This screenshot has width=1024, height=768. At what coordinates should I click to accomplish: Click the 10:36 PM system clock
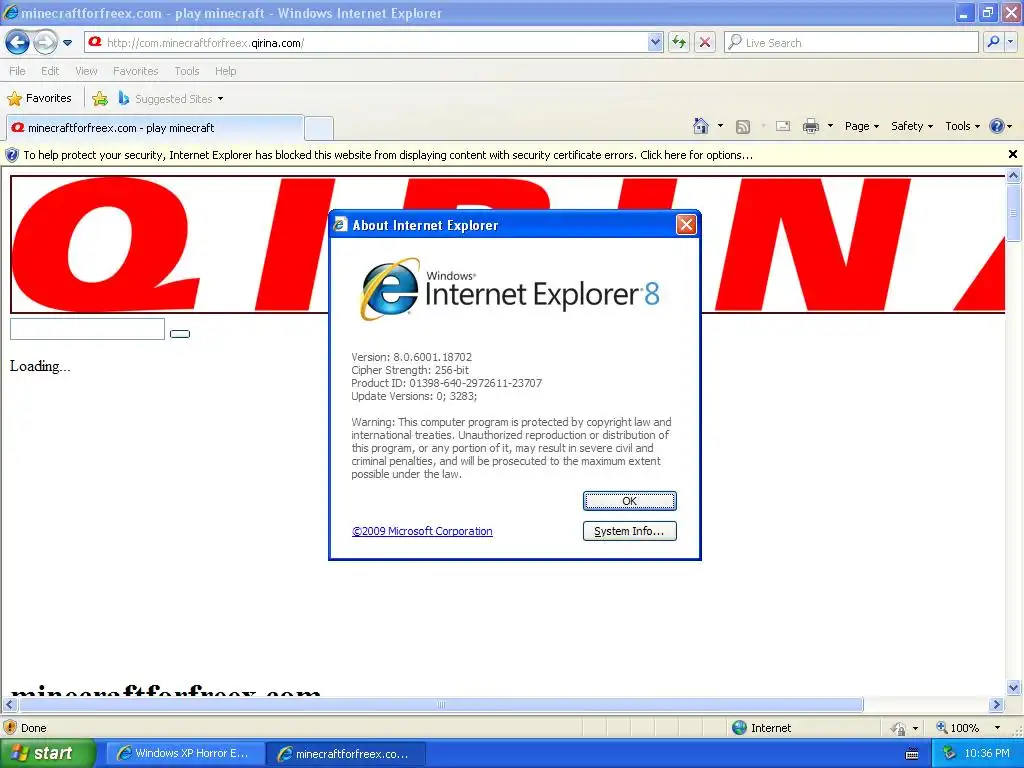pos(987,754)
